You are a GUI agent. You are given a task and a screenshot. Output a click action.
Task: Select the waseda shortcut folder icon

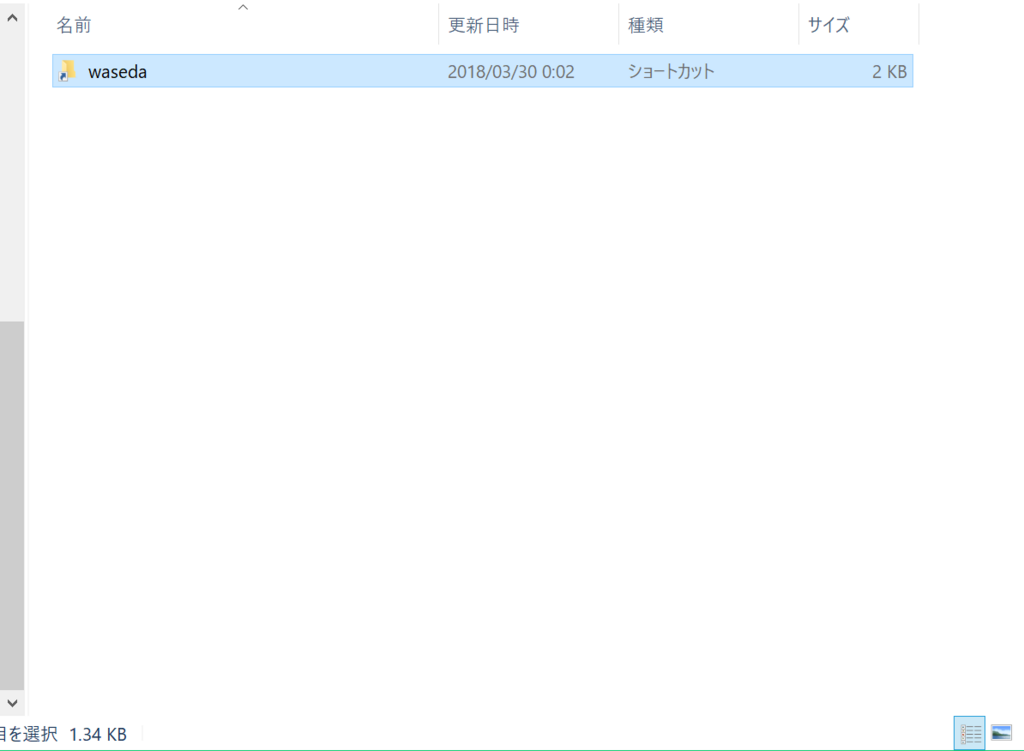click(x=67, y=71)
